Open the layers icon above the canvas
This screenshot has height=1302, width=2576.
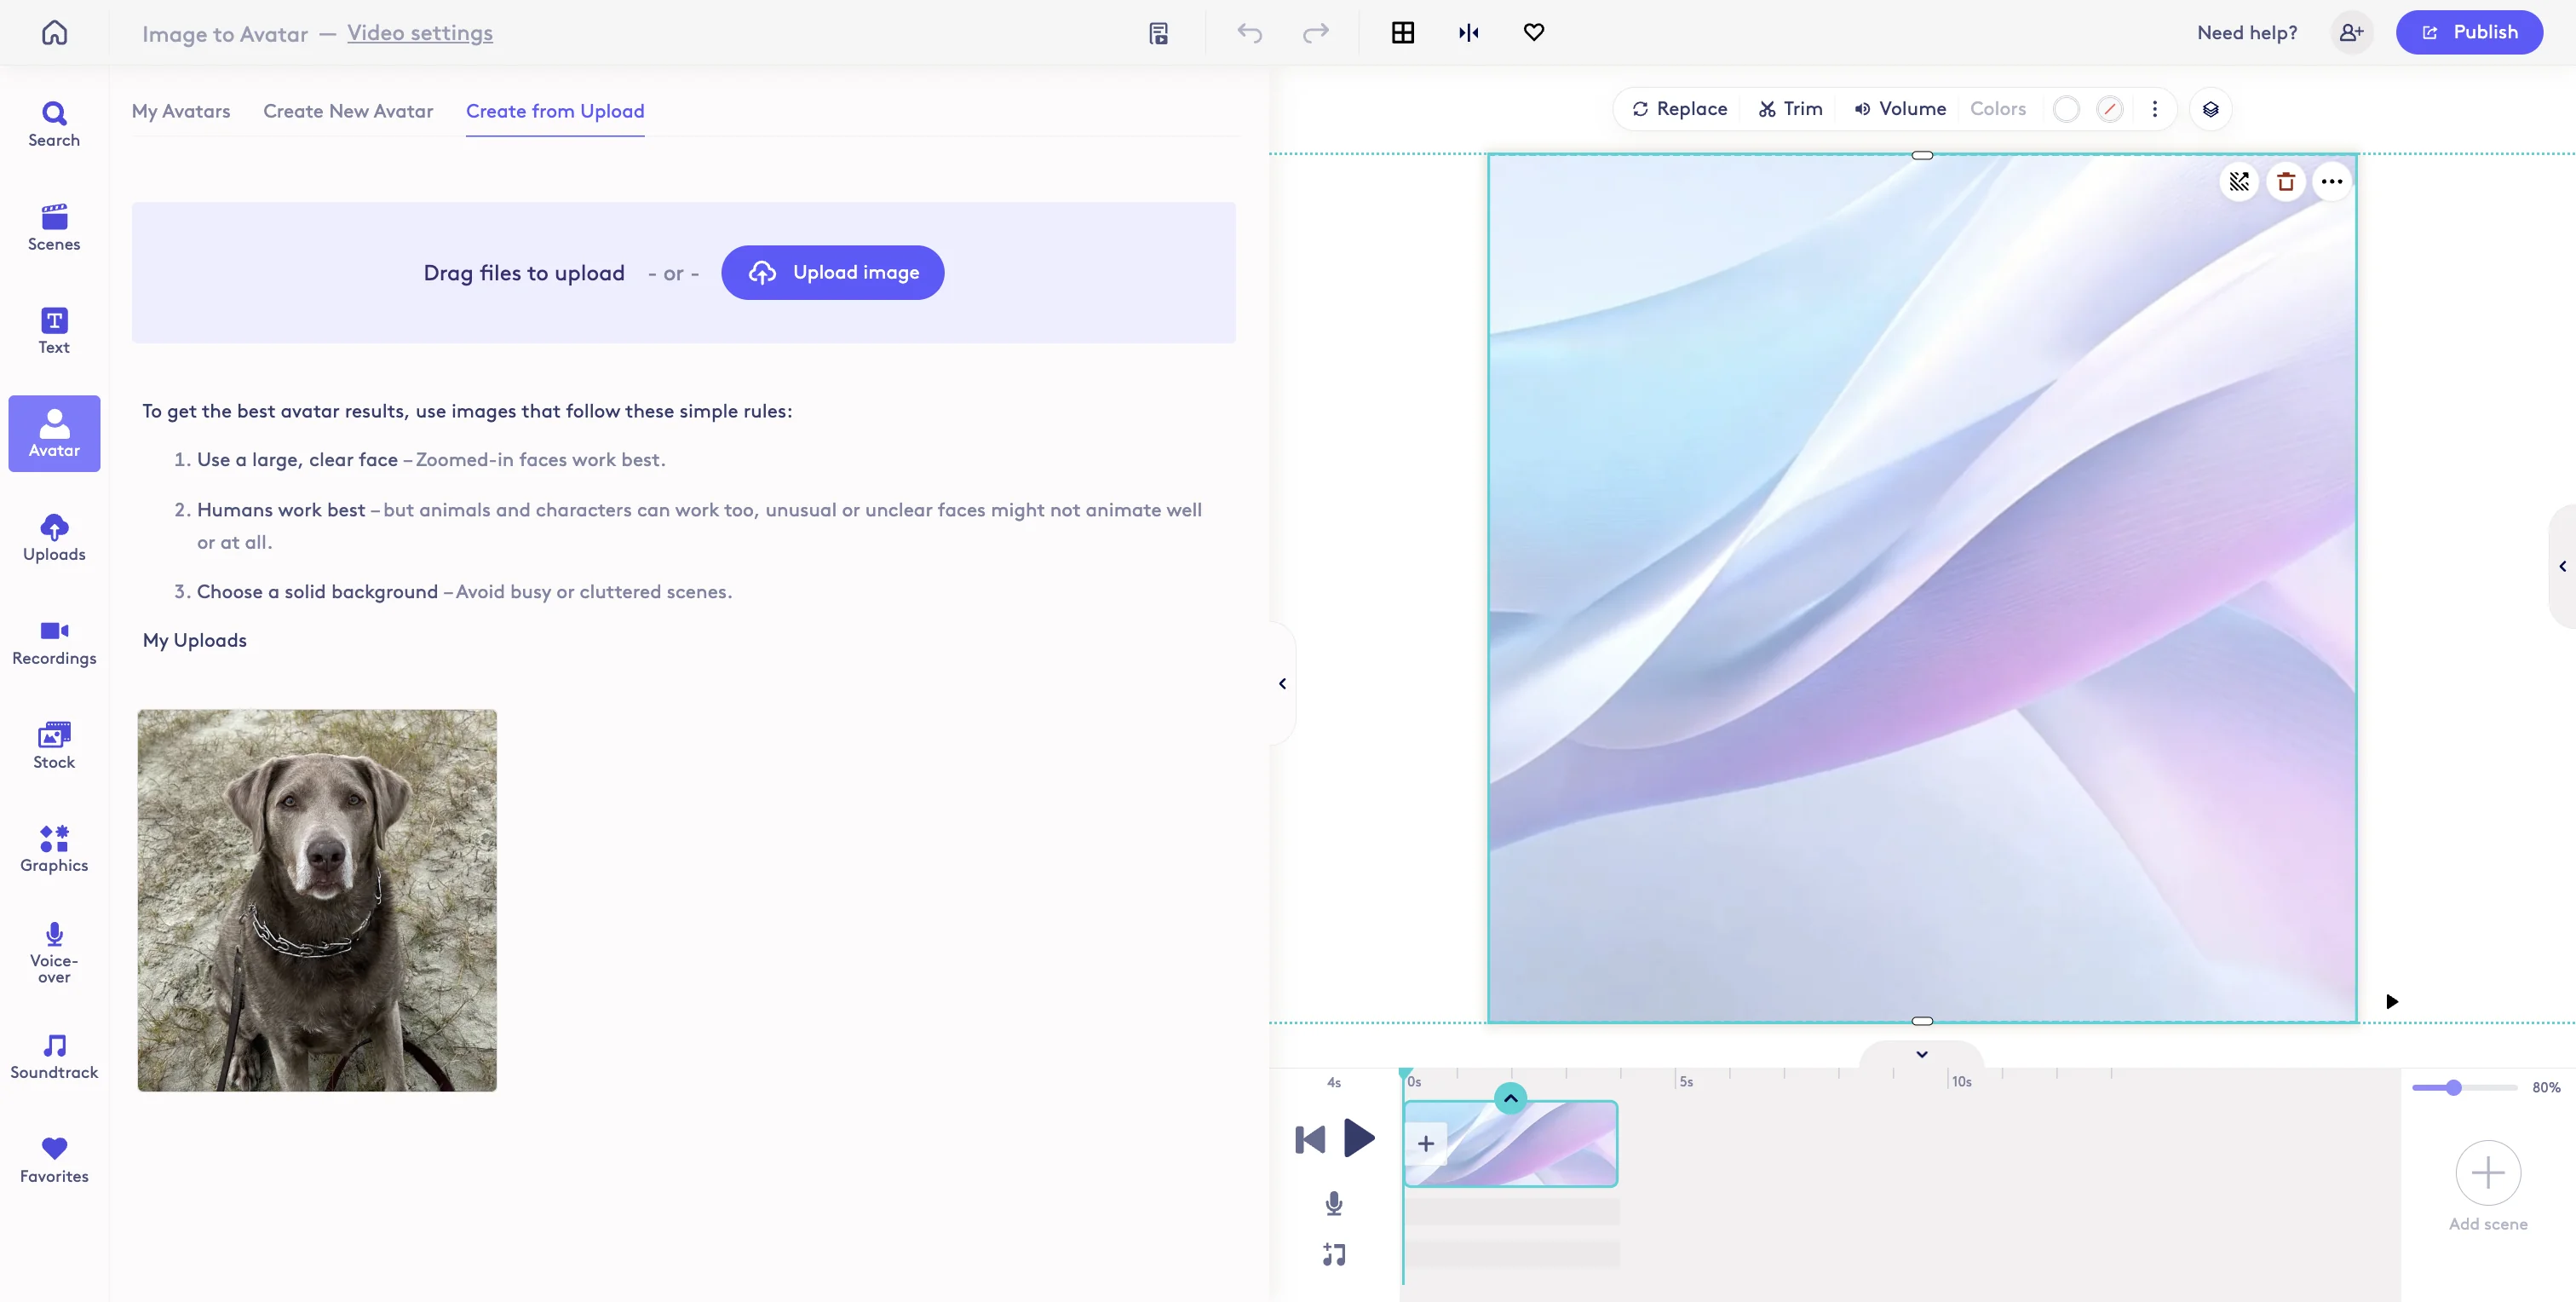tap(2211, 109)
